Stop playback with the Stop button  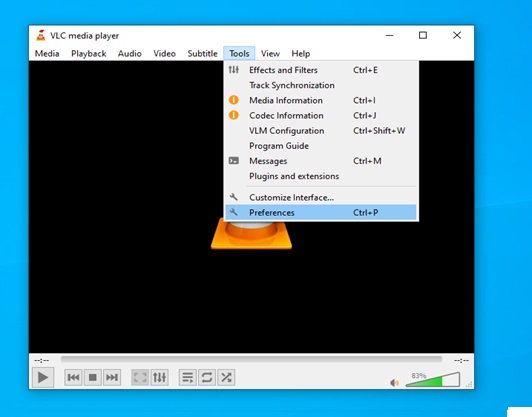coord(93,377)
